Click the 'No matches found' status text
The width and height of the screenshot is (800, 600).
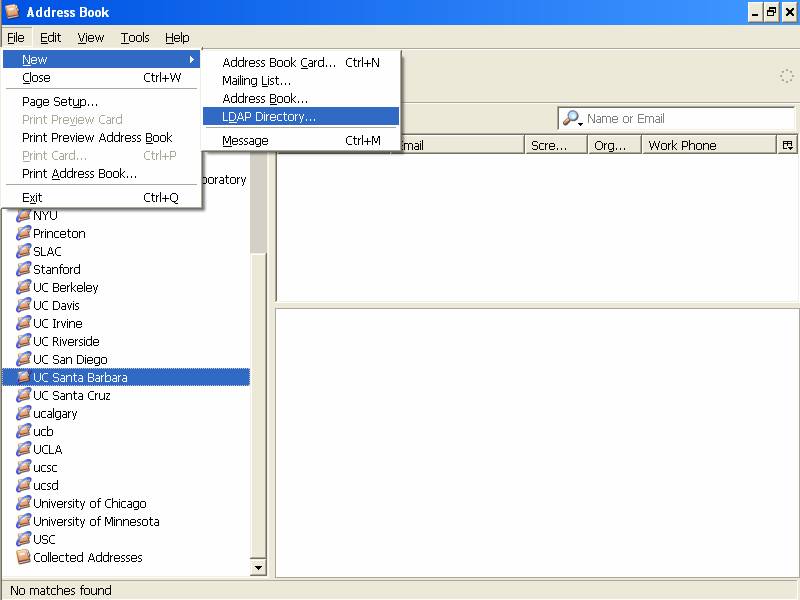pos(61,590)
